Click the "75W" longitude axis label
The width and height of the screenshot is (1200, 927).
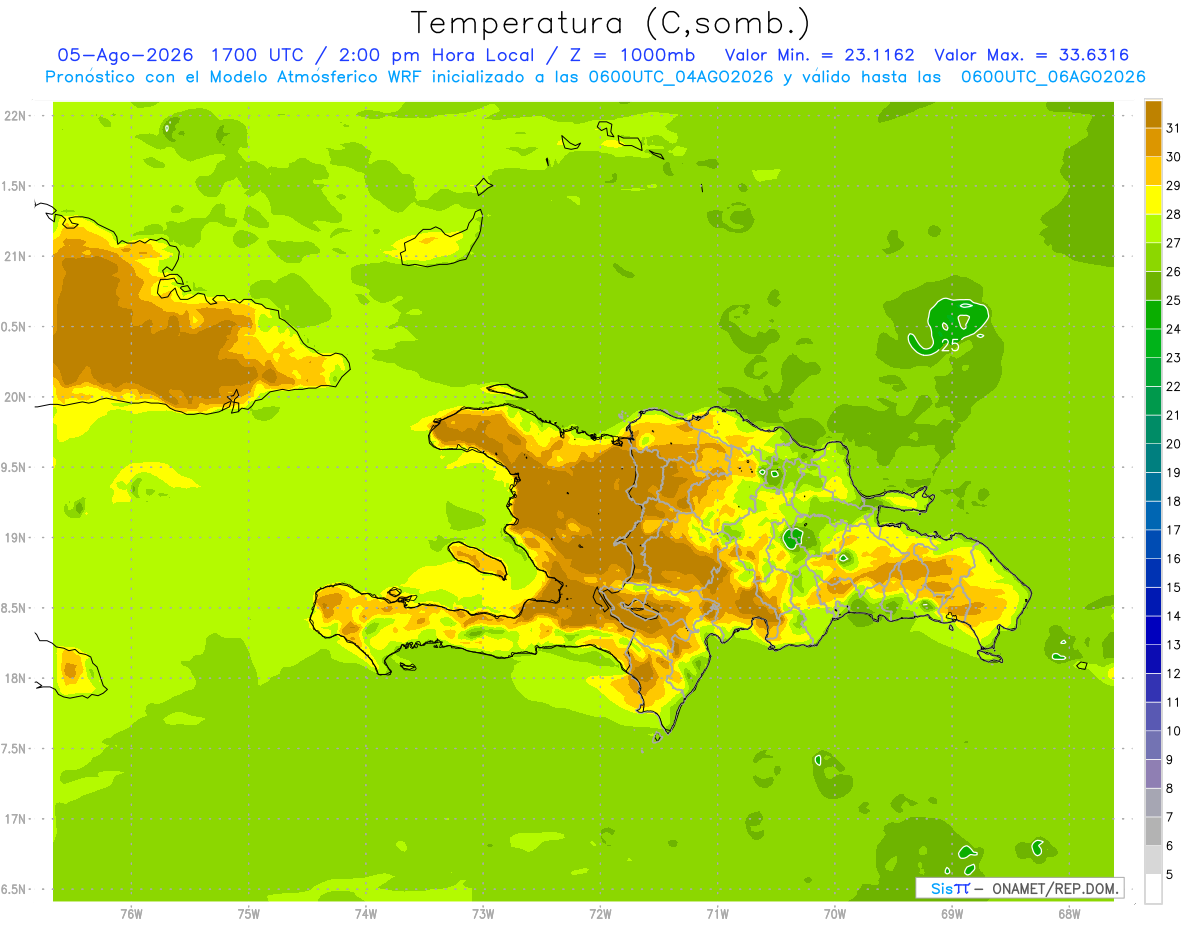click(x=248, y=913)
